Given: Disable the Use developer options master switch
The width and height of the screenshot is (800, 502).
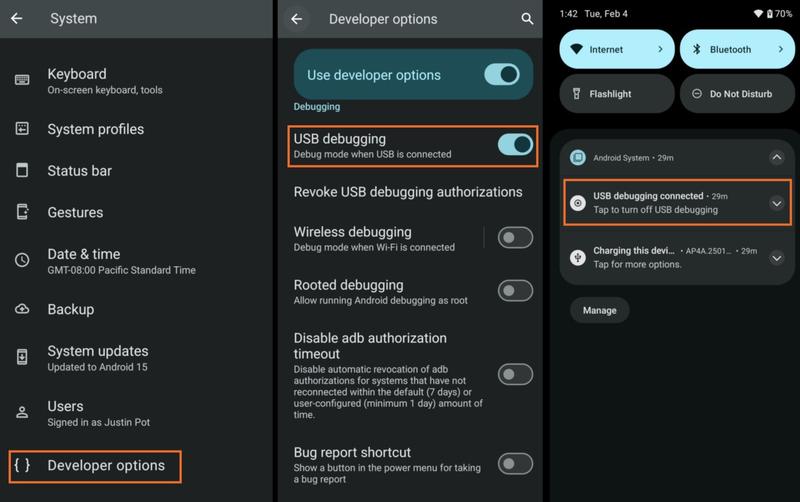Looking at the screenshot, I should point(502,75).
